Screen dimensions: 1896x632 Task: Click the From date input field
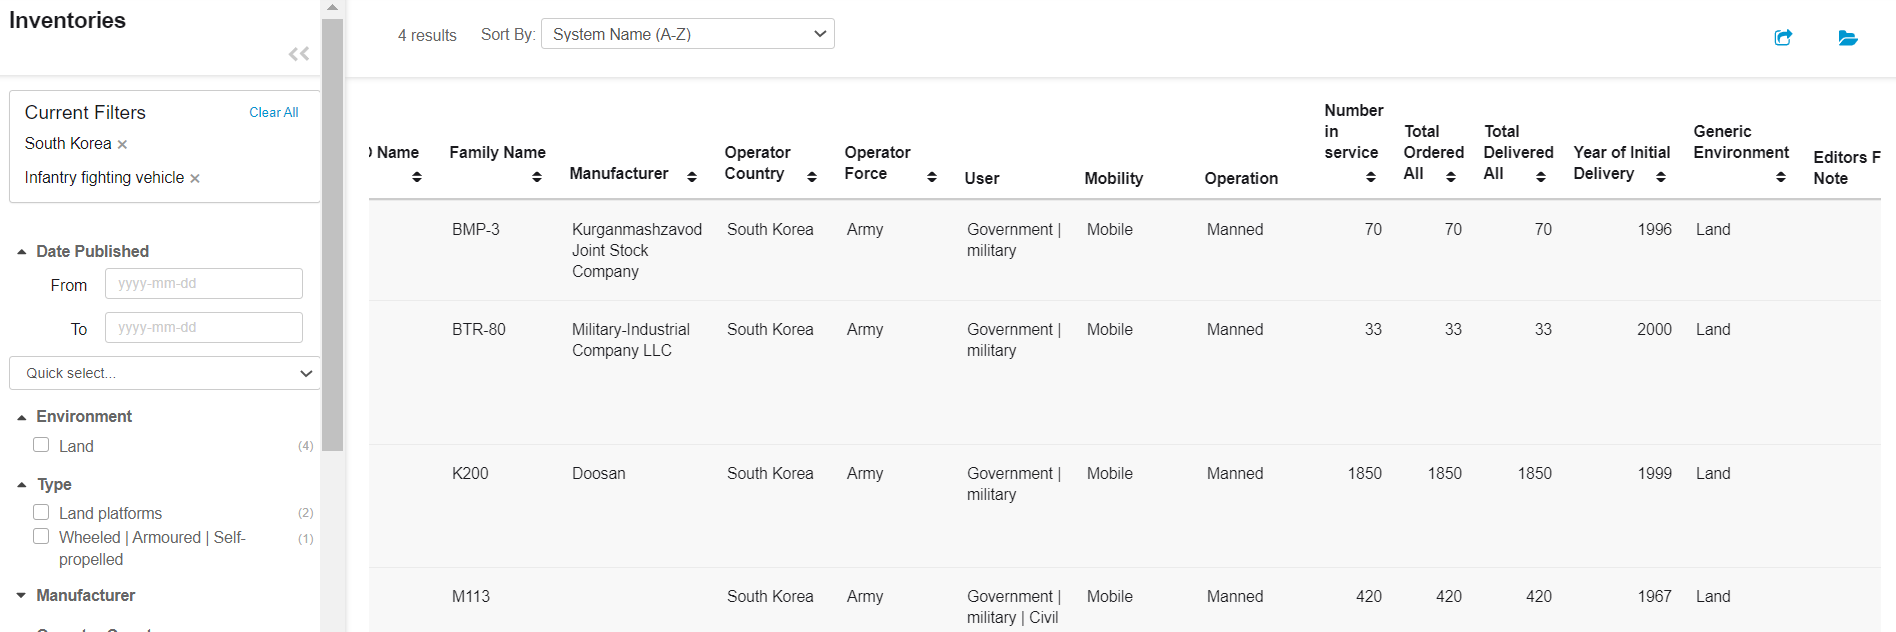203,284
